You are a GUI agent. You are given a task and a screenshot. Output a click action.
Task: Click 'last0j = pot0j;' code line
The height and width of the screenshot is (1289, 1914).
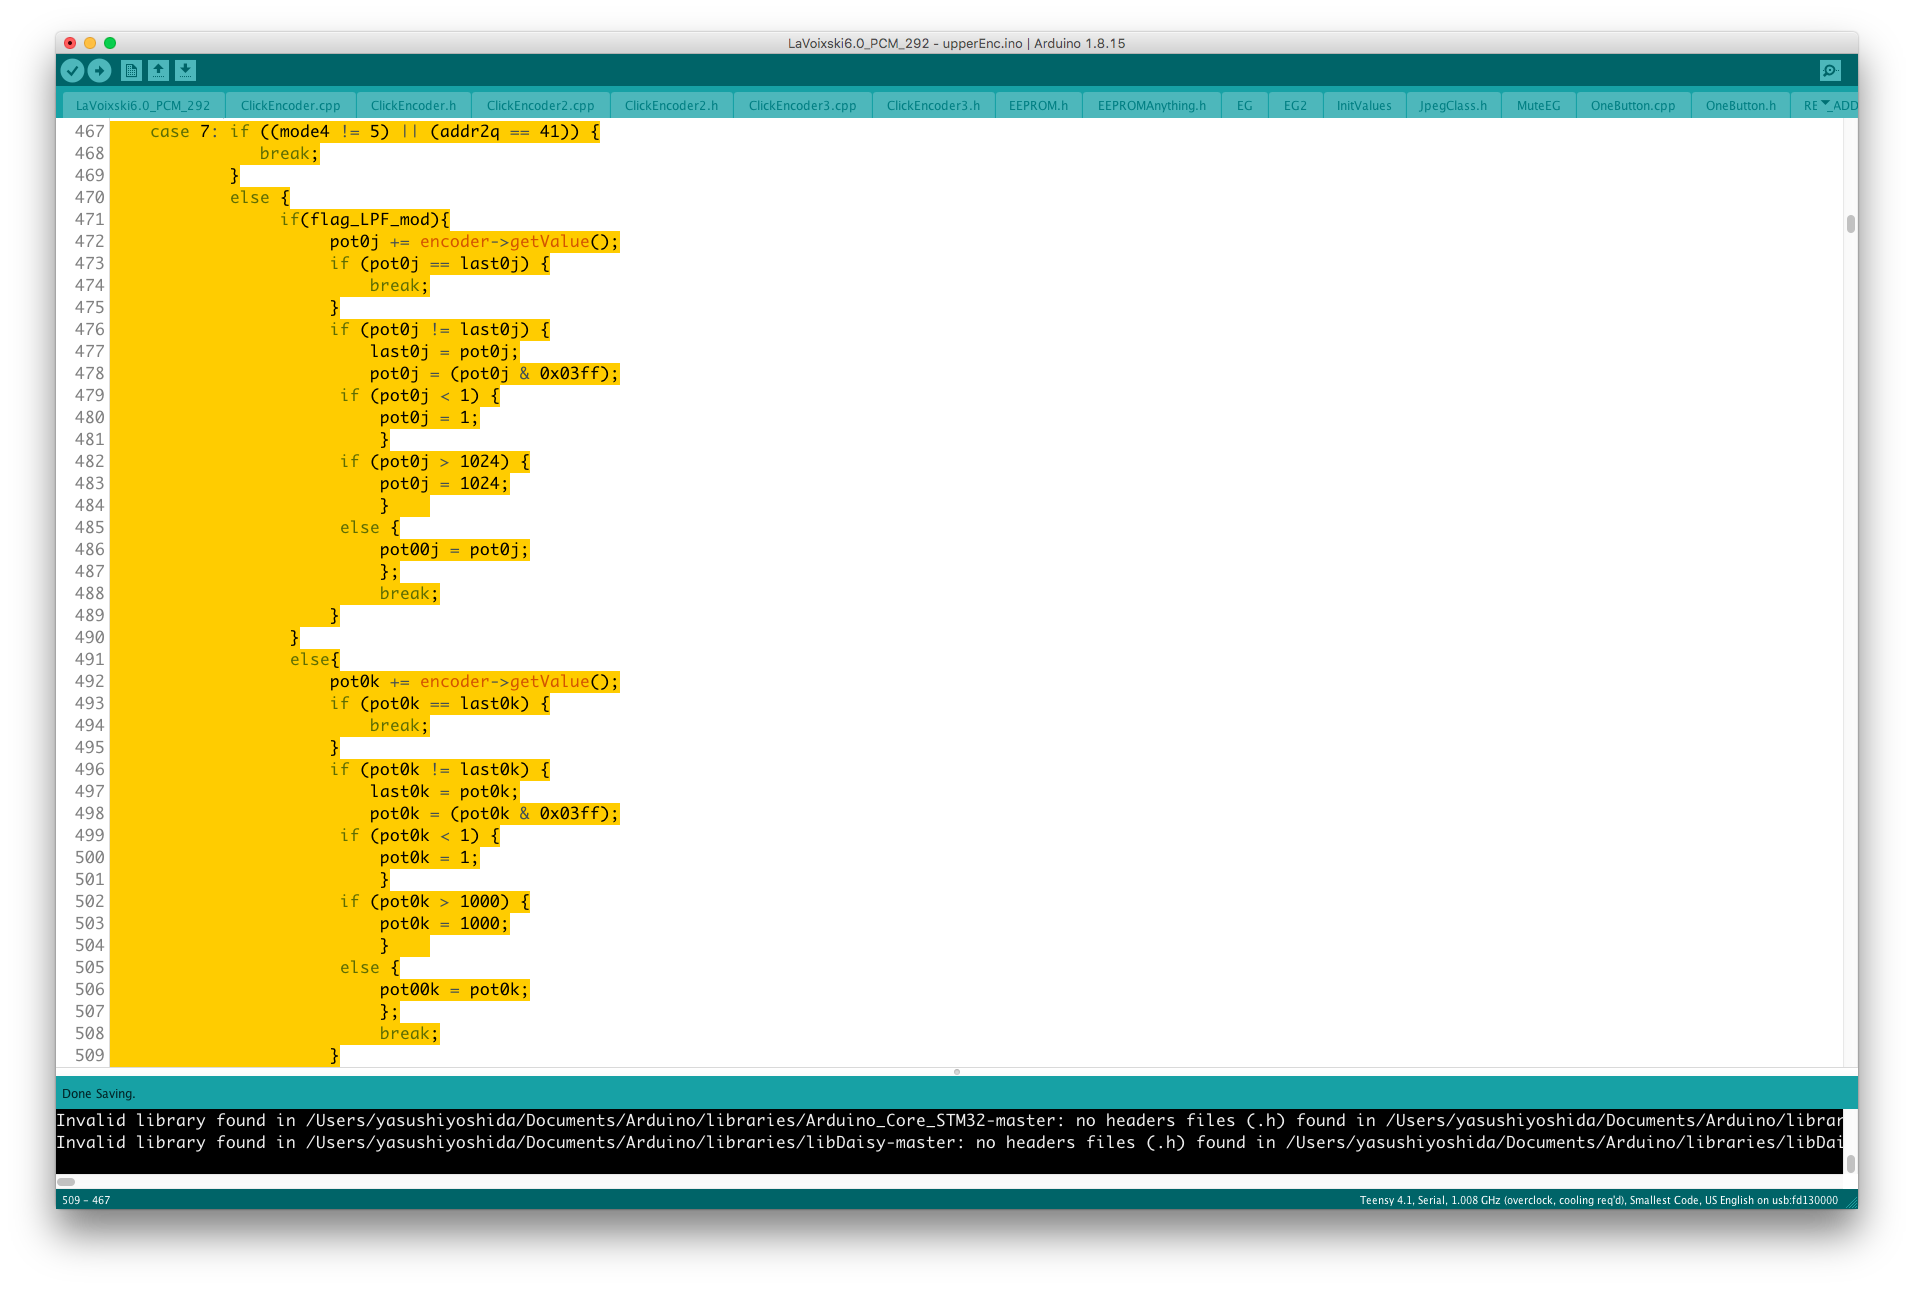pyautogui.click(x=444, y=351)
